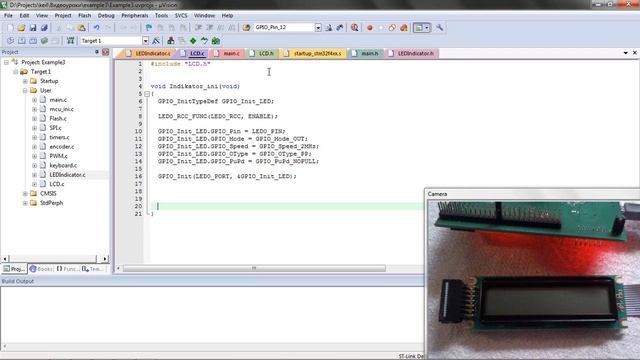The height and width of the screenshot is (360, 640).
Task: Select LEDIndicator.c in project tree
Action: click(67, 175)
